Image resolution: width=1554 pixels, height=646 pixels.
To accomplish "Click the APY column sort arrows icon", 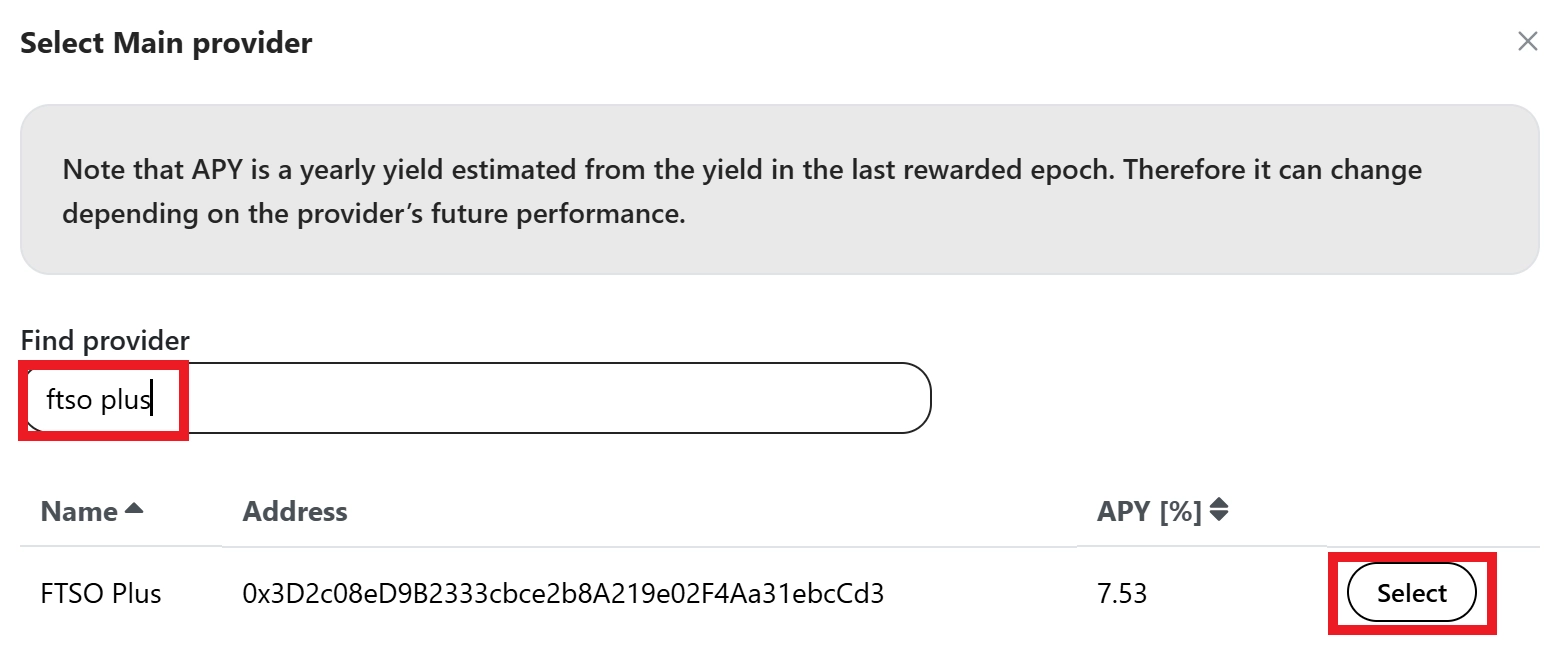I will [1218, 510].
